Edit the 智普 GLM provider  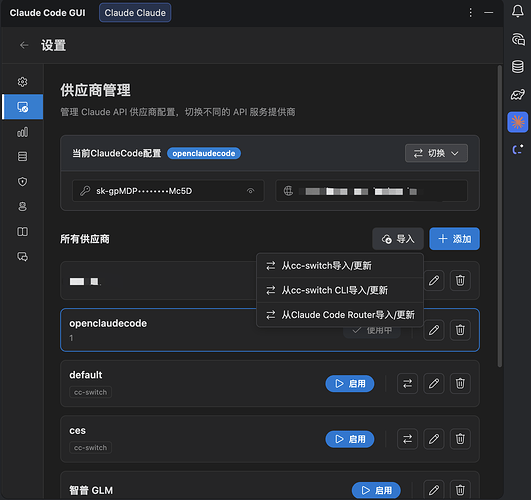pyautogui.click(x=434, y=490)
